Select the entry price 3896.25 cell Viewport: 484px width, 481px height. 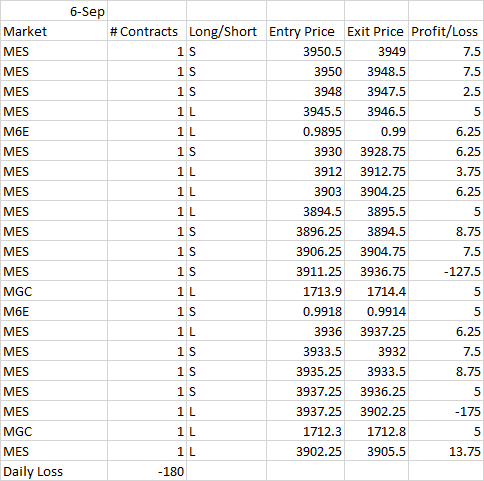point(305,231)
